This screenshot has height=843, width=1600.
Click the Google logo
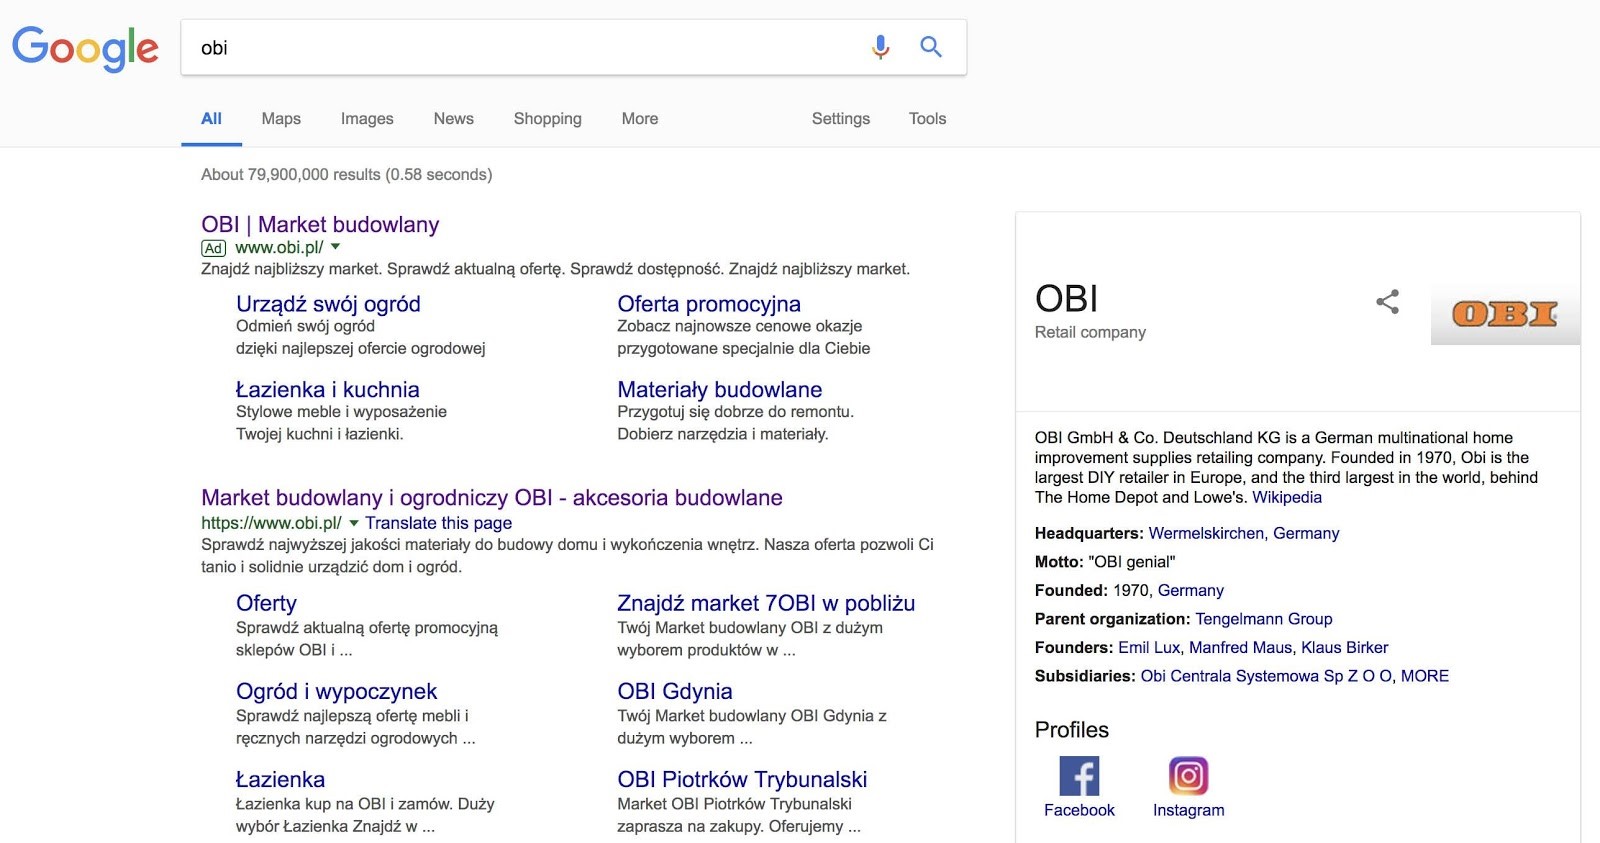[85, 48]
